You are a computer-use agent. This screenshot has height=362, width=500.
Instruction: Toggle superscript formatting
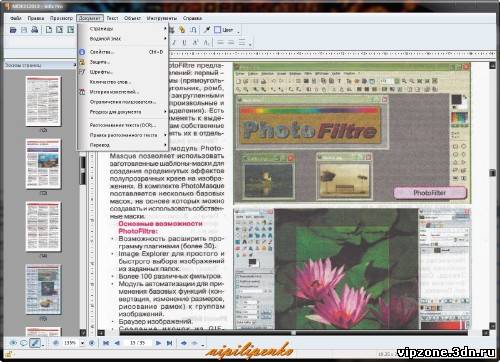(196, 43)
